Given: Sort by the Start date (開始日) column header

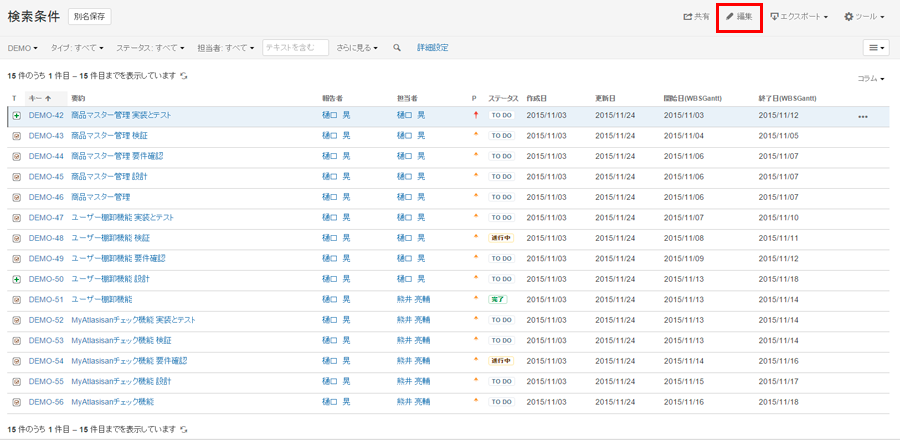Looking at the screenshot, I should [x=693, y=99].
